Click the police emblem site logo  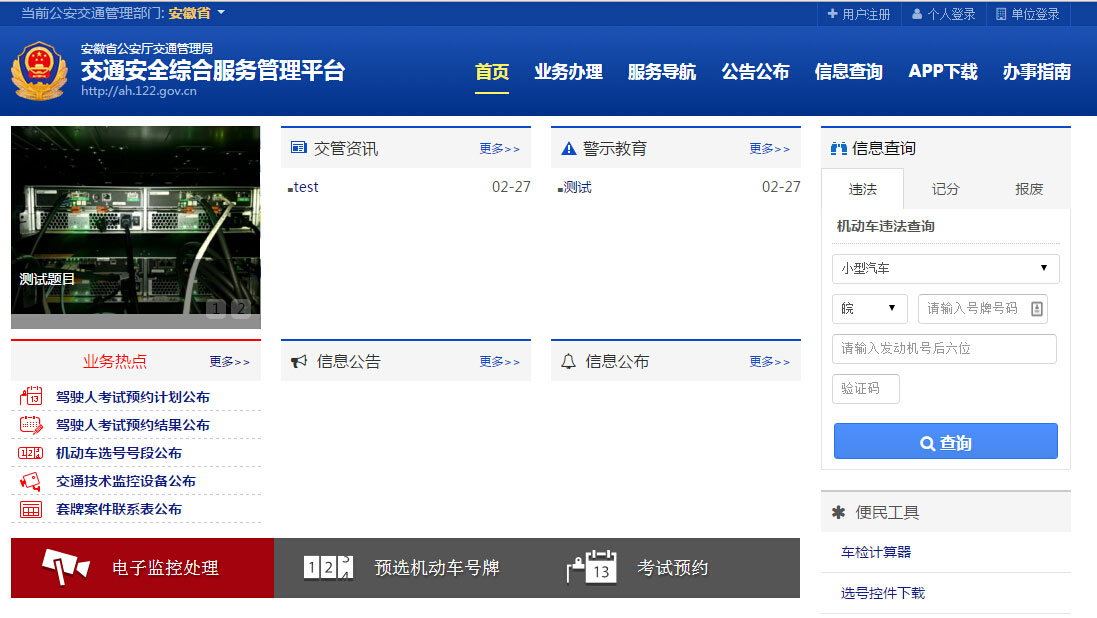point(39,70)
